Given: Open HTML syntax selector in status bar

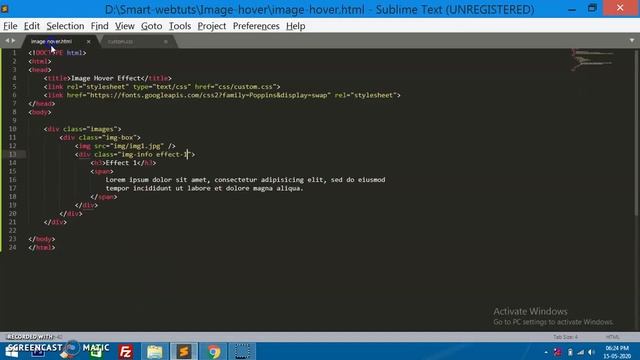Looking at the screenshot, I should click(612, 337).
